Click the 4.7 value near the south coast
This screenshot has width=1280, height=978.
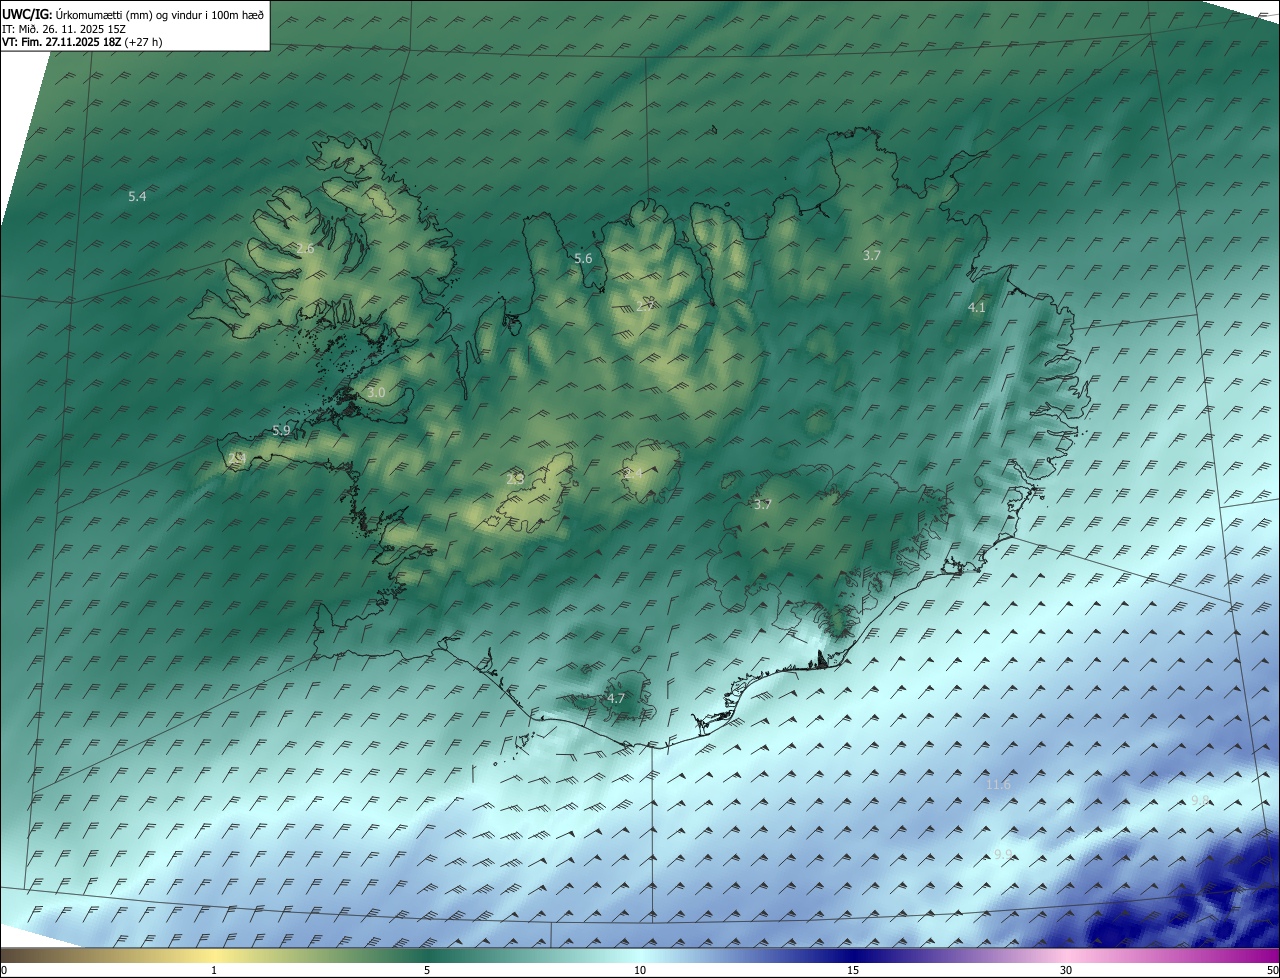point(616,698)
